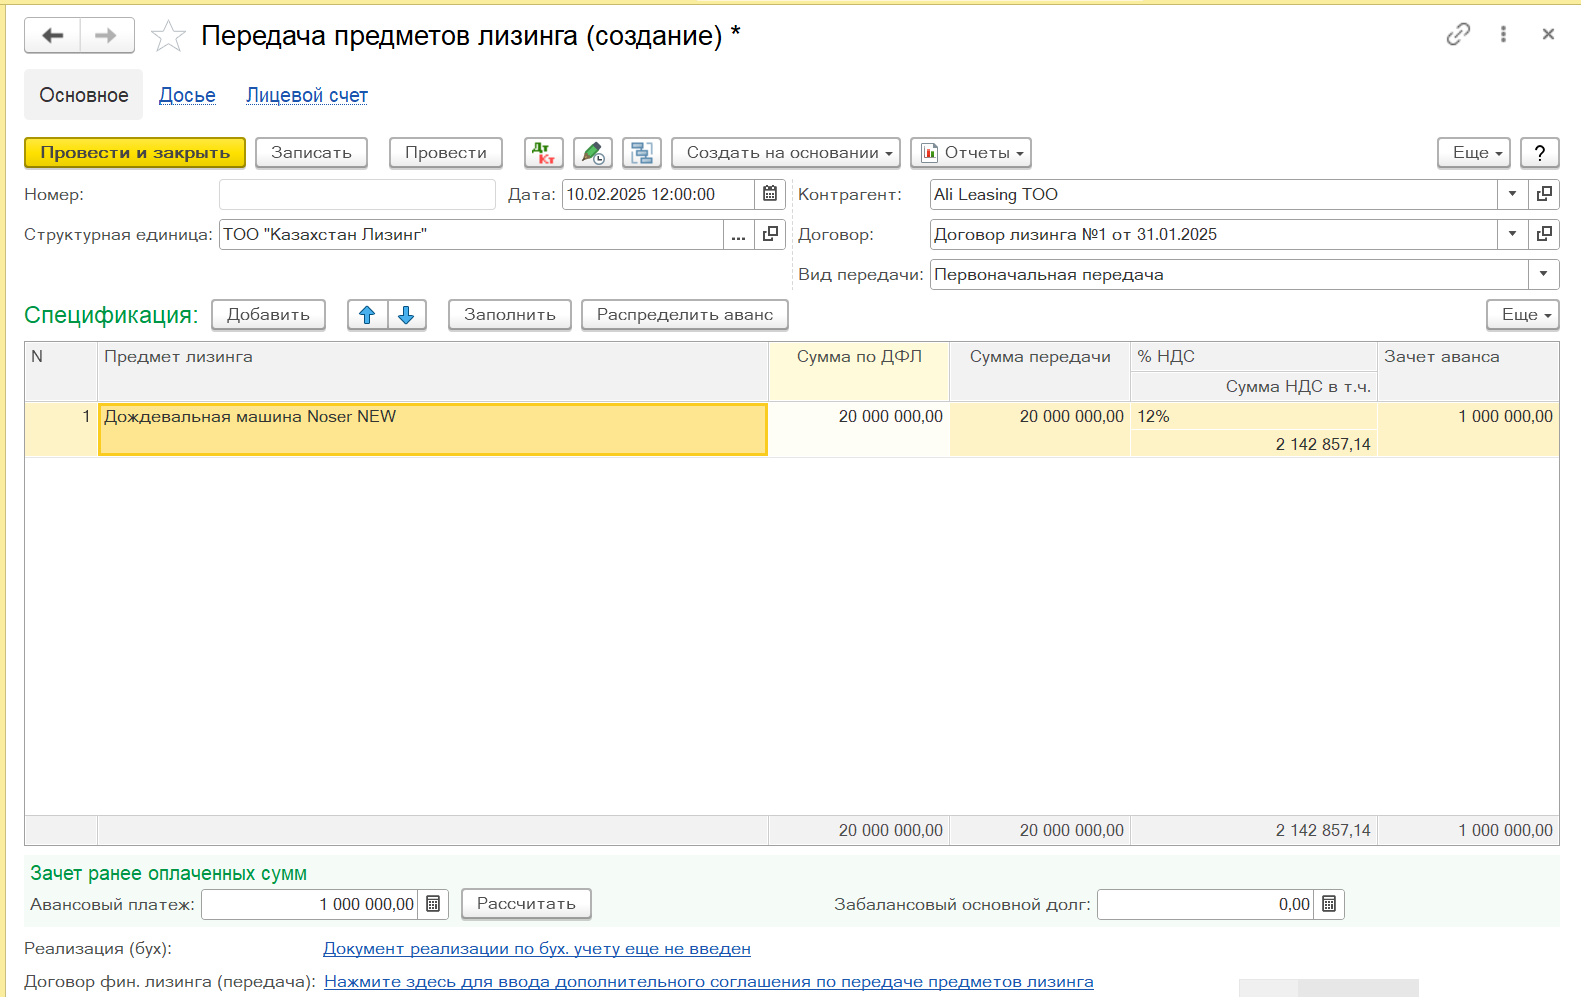Move specification row up

click(x=367, y=315)
